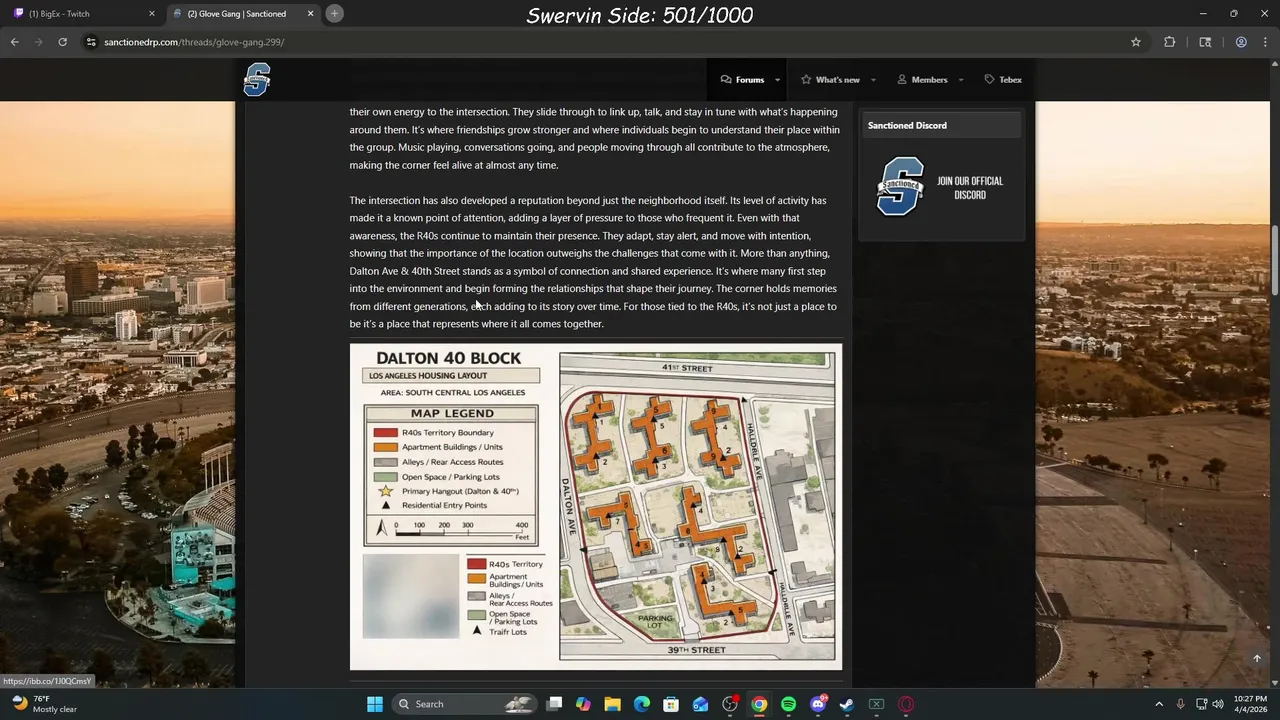Click the address bar URL field

tap(610, 42)
